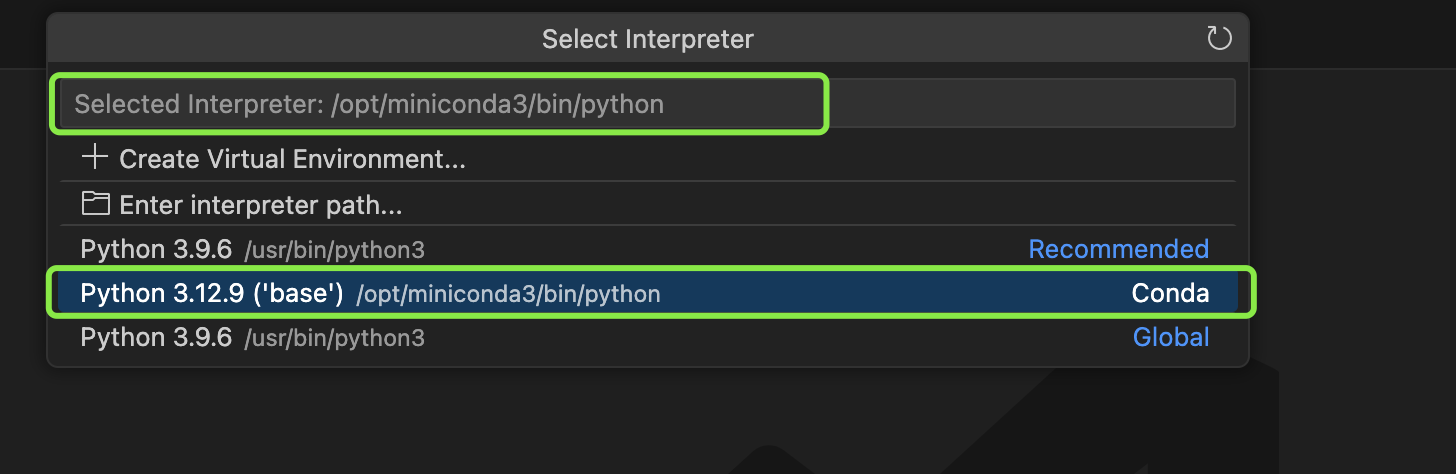
Task: Click the blue Recommended label
Action: tap(1119, 249)
